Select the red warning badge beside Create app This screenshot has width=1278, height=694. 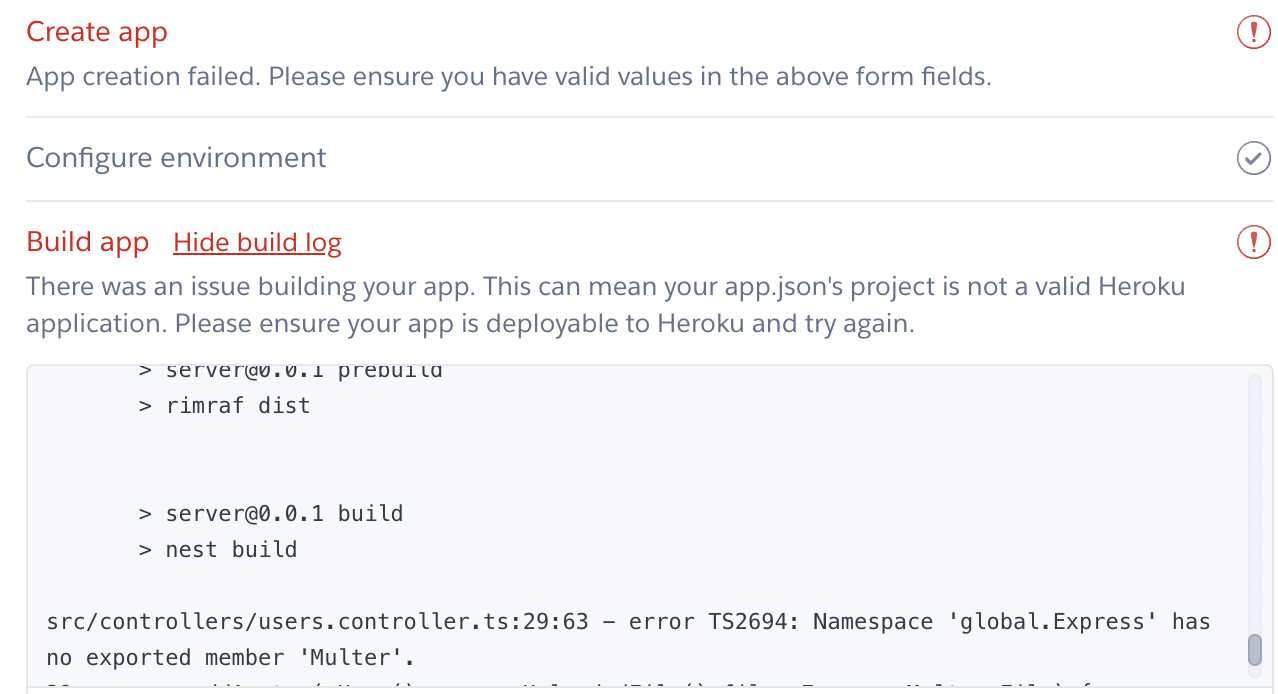pyautogui.click(x=1253, y=32)
